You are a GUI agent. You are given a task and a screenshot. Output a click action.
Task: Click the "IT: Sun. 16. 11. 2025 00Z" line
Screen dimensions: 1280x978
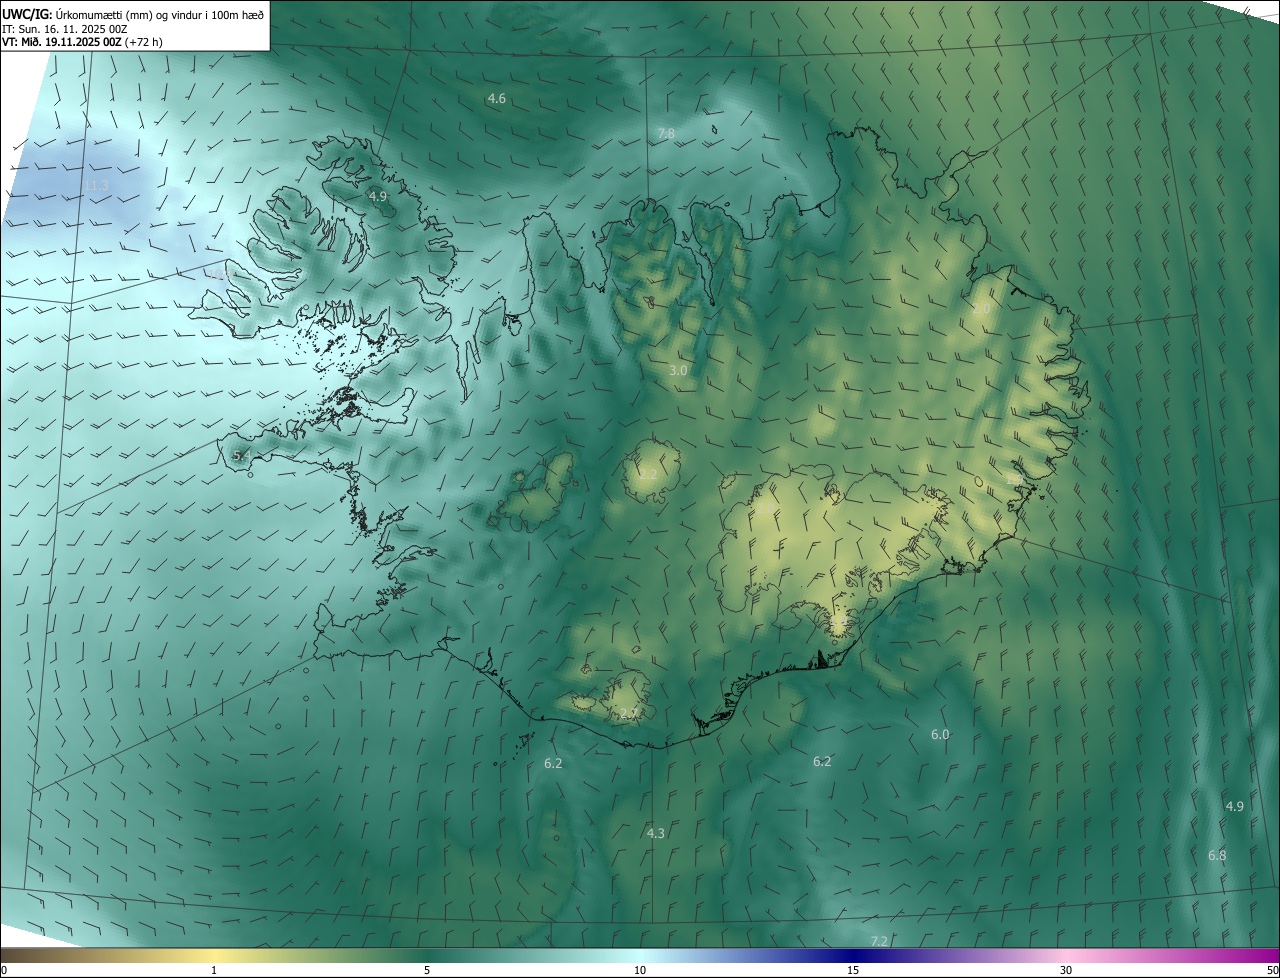click(64, 29)
